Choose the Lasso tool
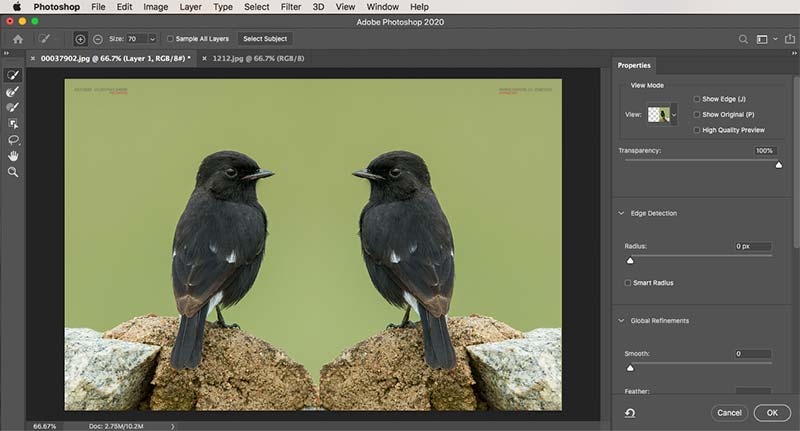 pos(13,140)
